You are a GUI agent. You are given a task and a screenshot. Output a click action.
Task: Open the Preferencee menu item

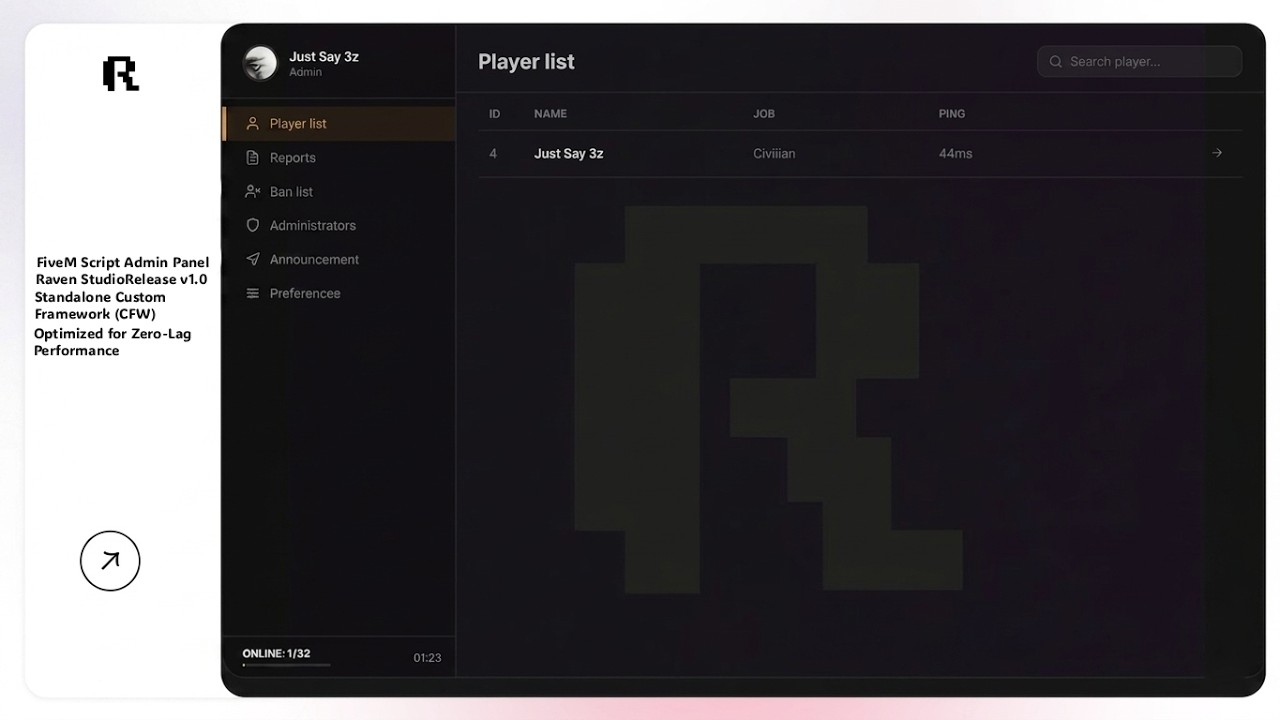[x=339, y=293]
